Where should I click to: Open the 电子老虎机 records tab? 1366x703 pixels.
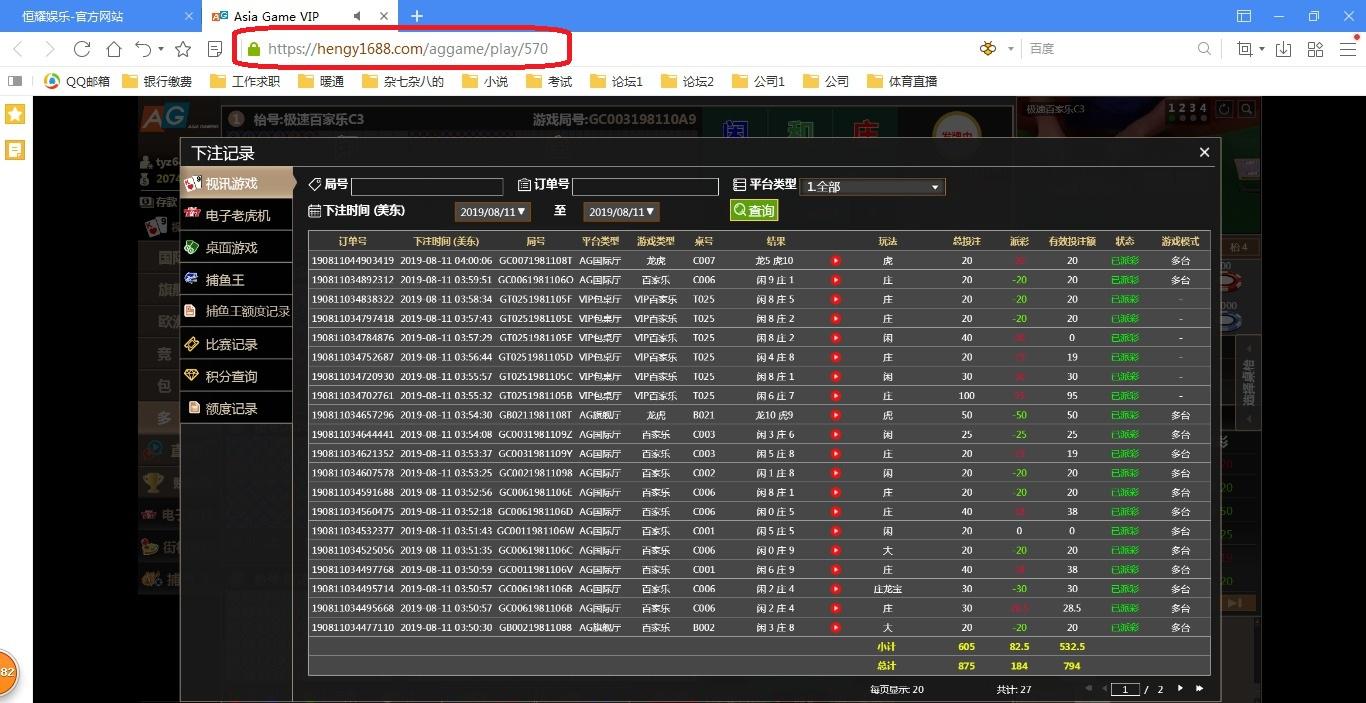236,215
